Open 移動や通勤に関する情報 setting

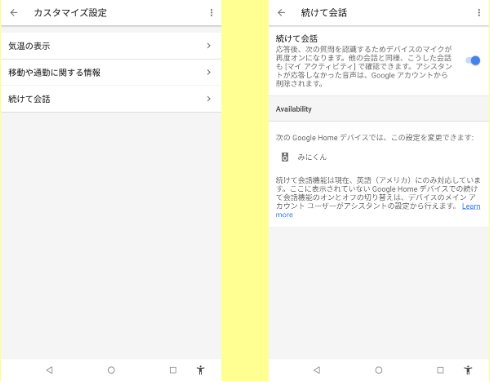click(x=111, y=72)
